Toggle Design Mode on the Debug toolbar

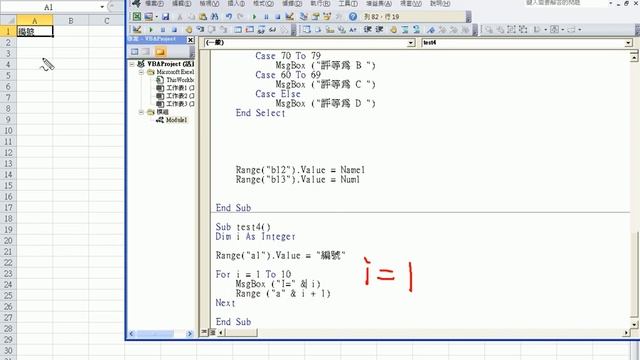(137, 29)
